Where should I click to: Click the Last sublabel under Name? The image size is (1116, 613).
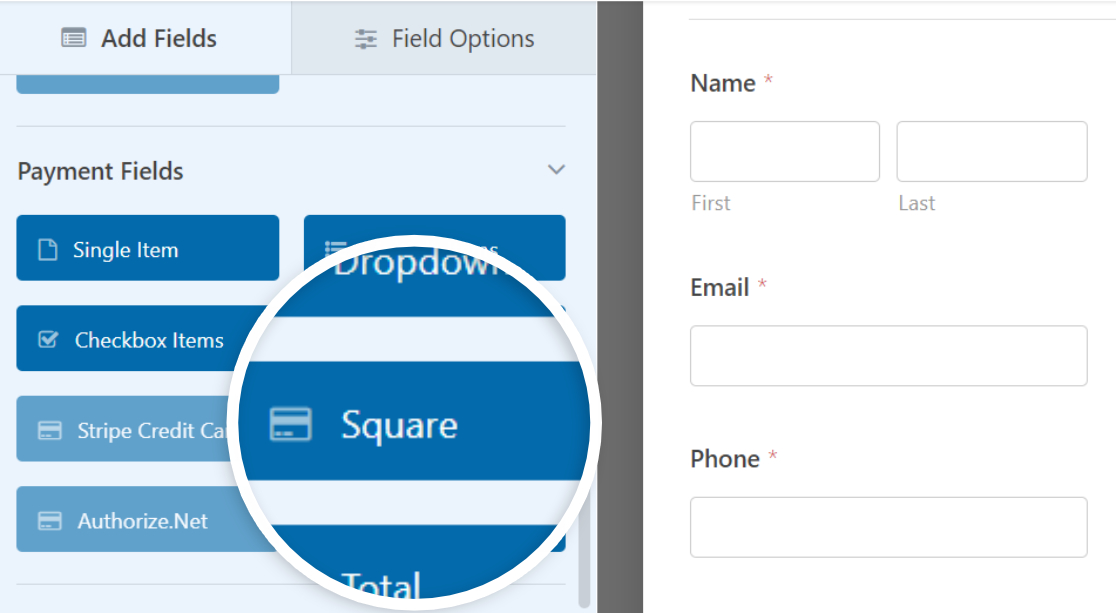(916, 203)
